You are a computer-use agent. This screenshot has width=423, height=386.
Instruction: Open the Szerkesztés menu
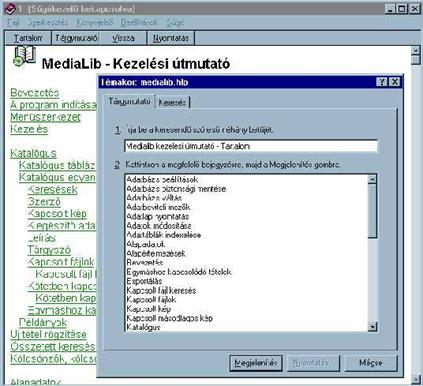click(48, 23)
